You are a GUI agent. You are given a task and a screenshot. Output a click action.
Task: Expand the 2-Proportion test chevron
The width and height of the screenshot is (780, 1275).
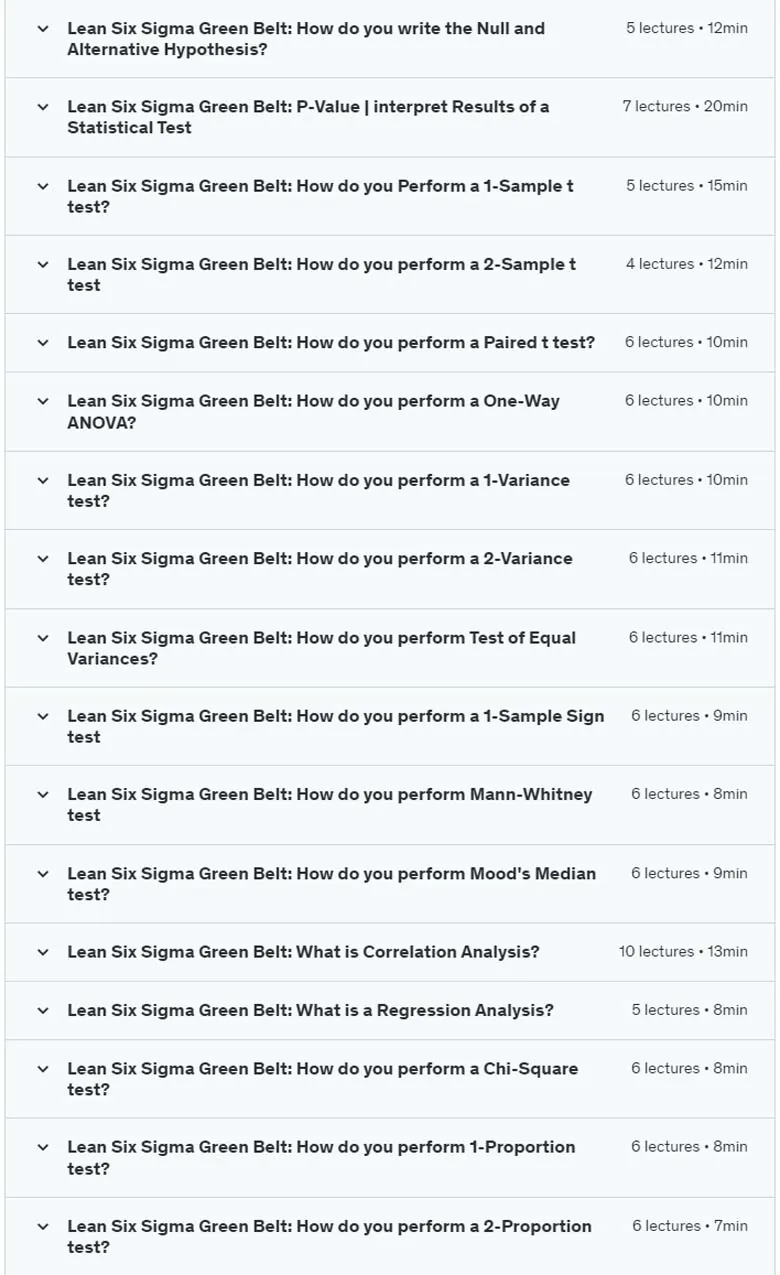point(42,1227)
